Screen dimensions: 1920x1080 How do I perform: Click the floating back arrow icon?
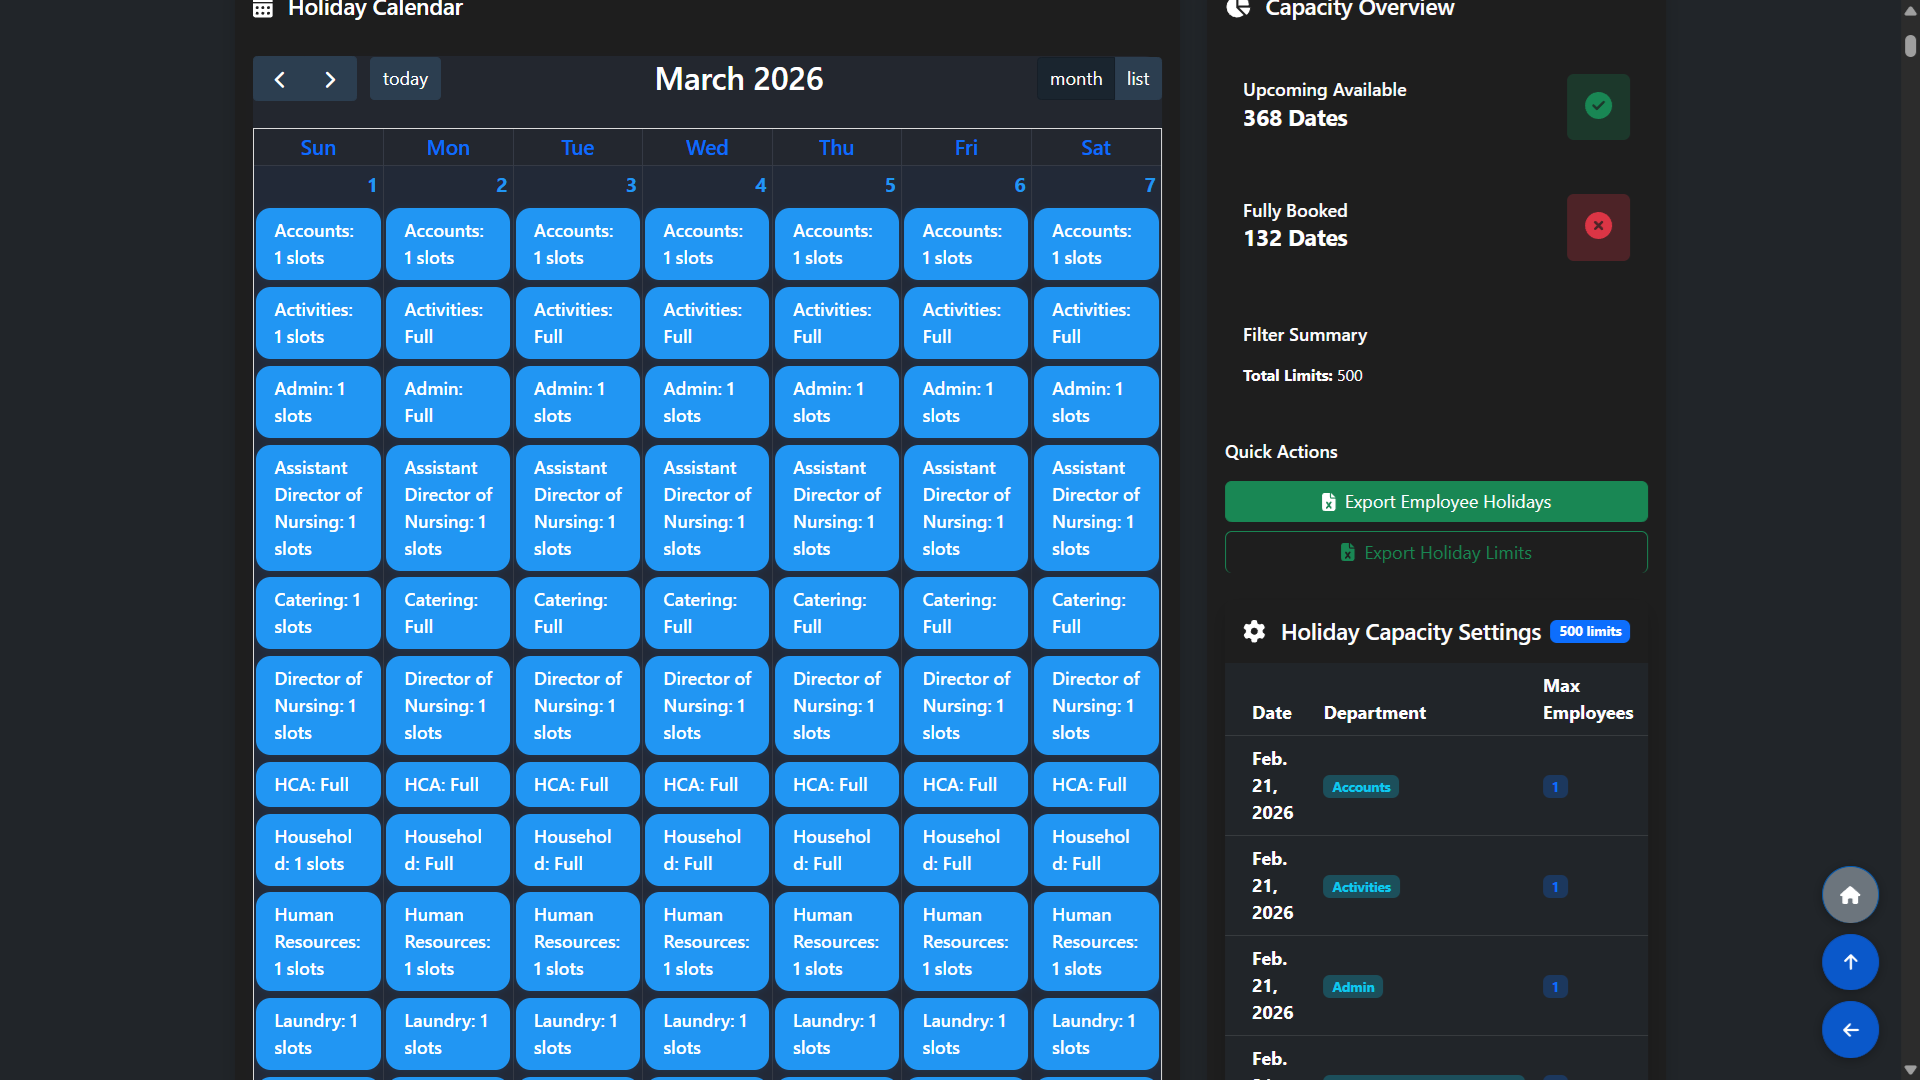click(1850, 1030)
